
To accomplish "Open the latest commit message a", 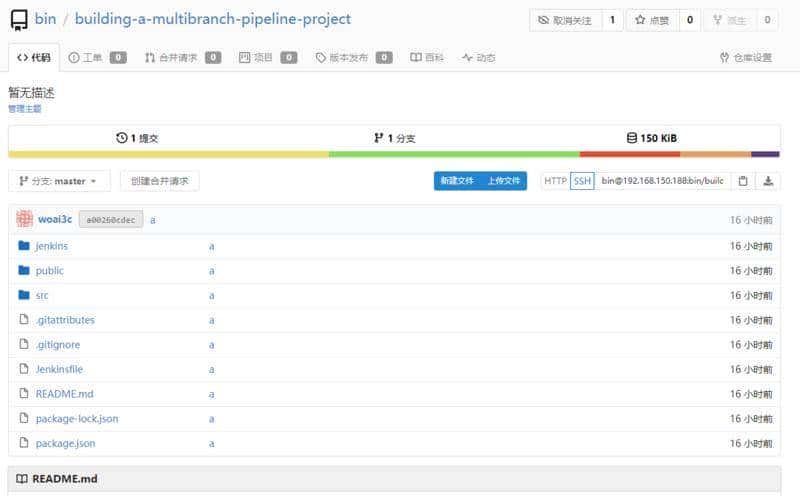I will click(153, 220).
